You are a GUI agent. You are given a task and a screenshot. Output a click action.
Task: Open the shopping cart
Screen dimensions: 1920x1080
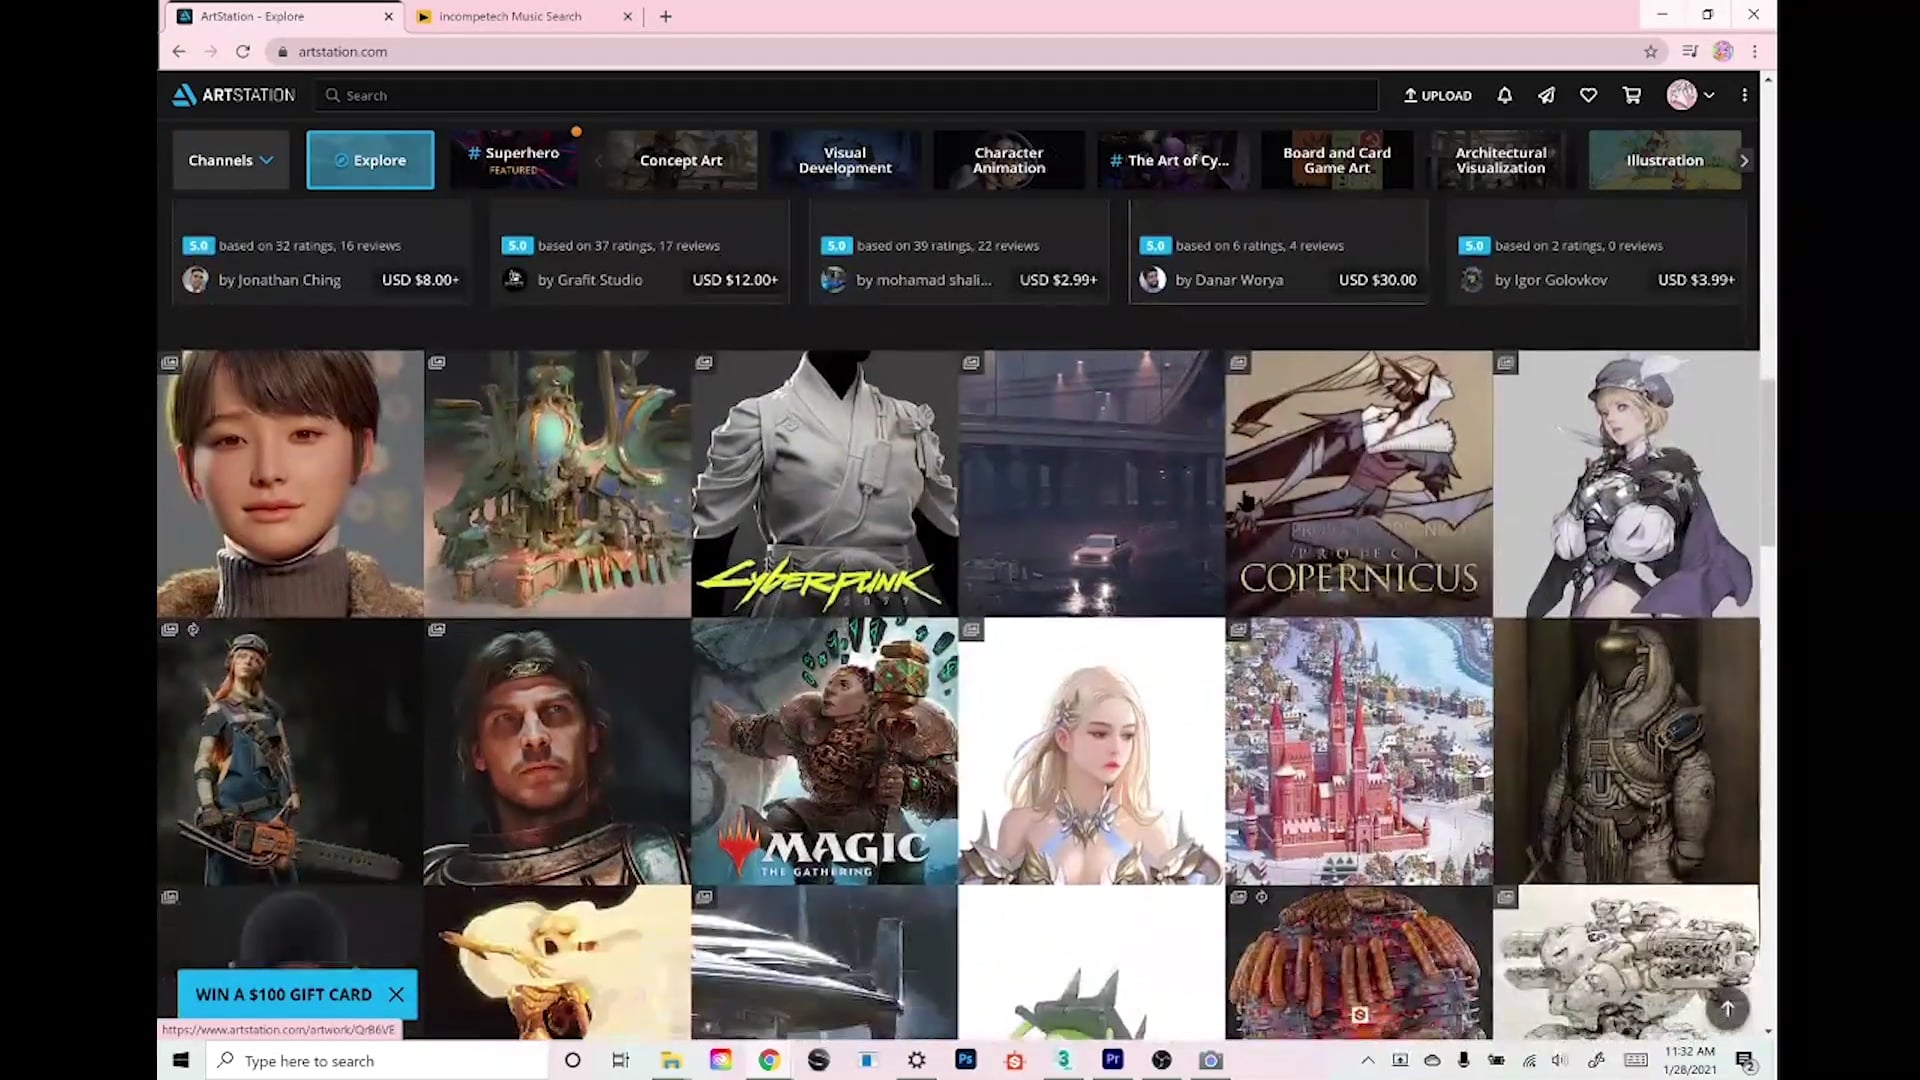[x=1632, y=95]
